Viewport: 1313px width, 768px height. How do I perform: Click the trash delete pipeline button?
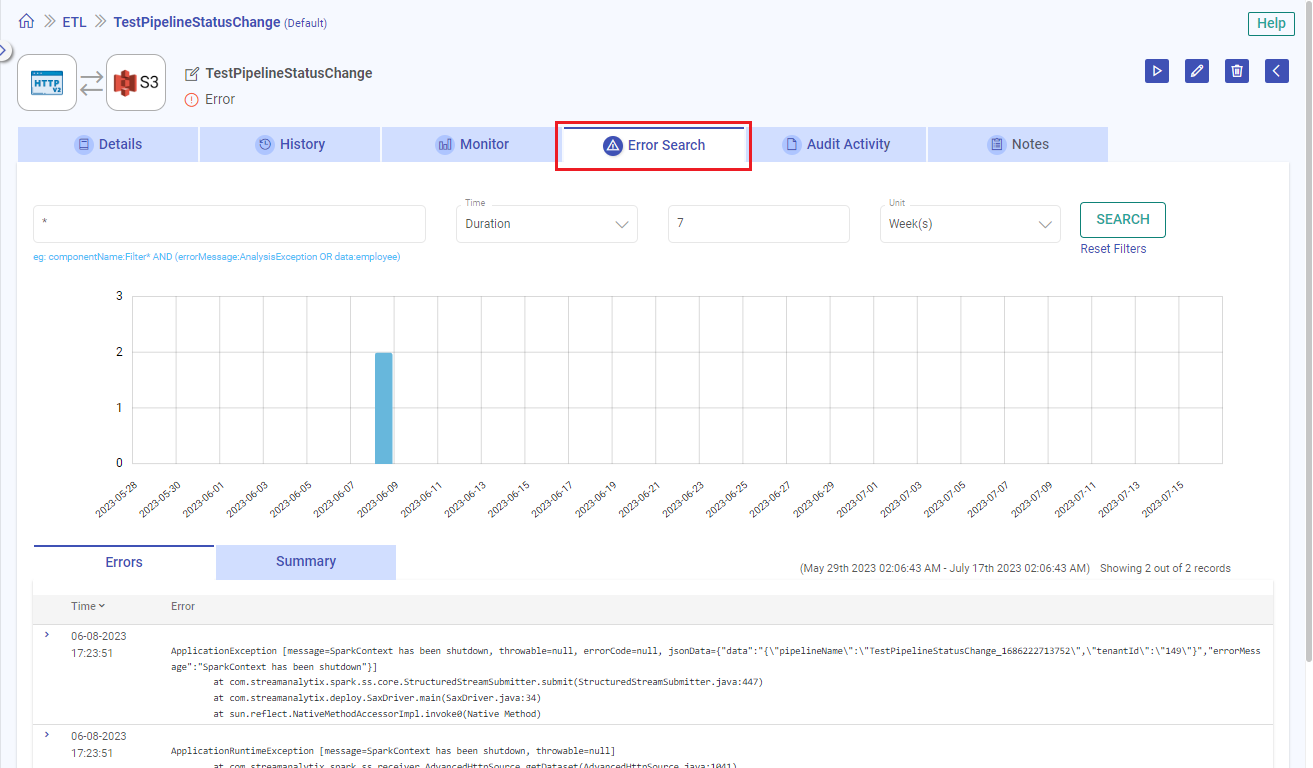point(1237,70)
